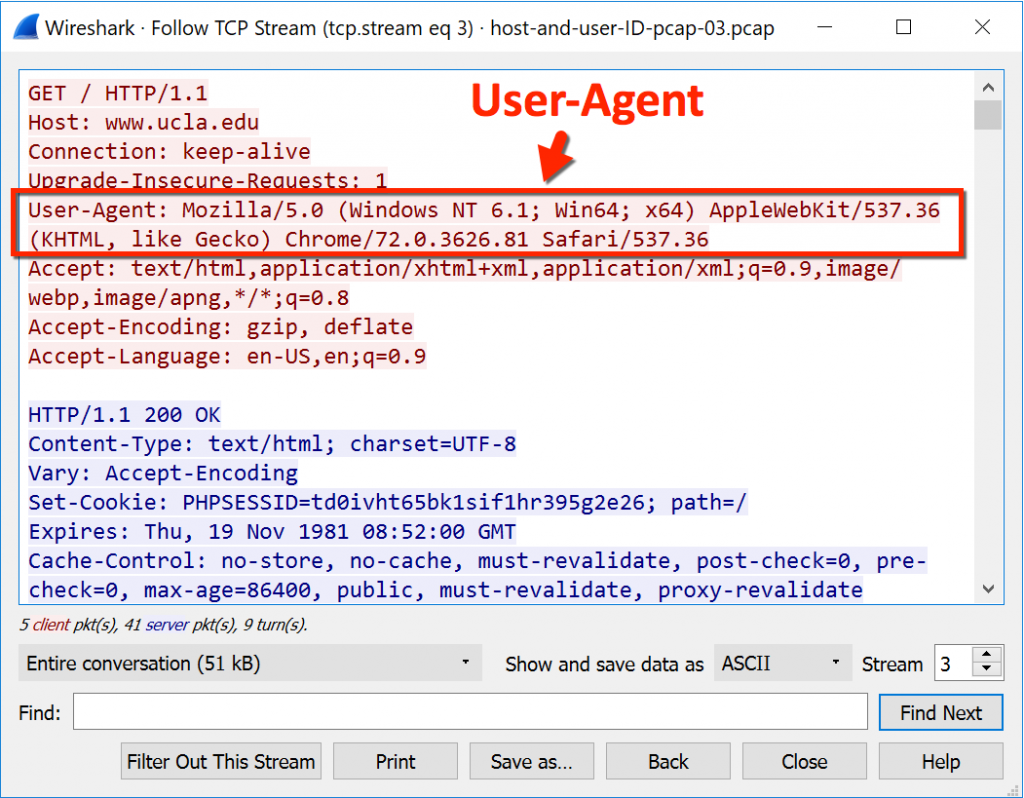The height and width of the screenshot is (798, 1024).
Task: Click inside the Stream number field
Action: tap(952, 663)
